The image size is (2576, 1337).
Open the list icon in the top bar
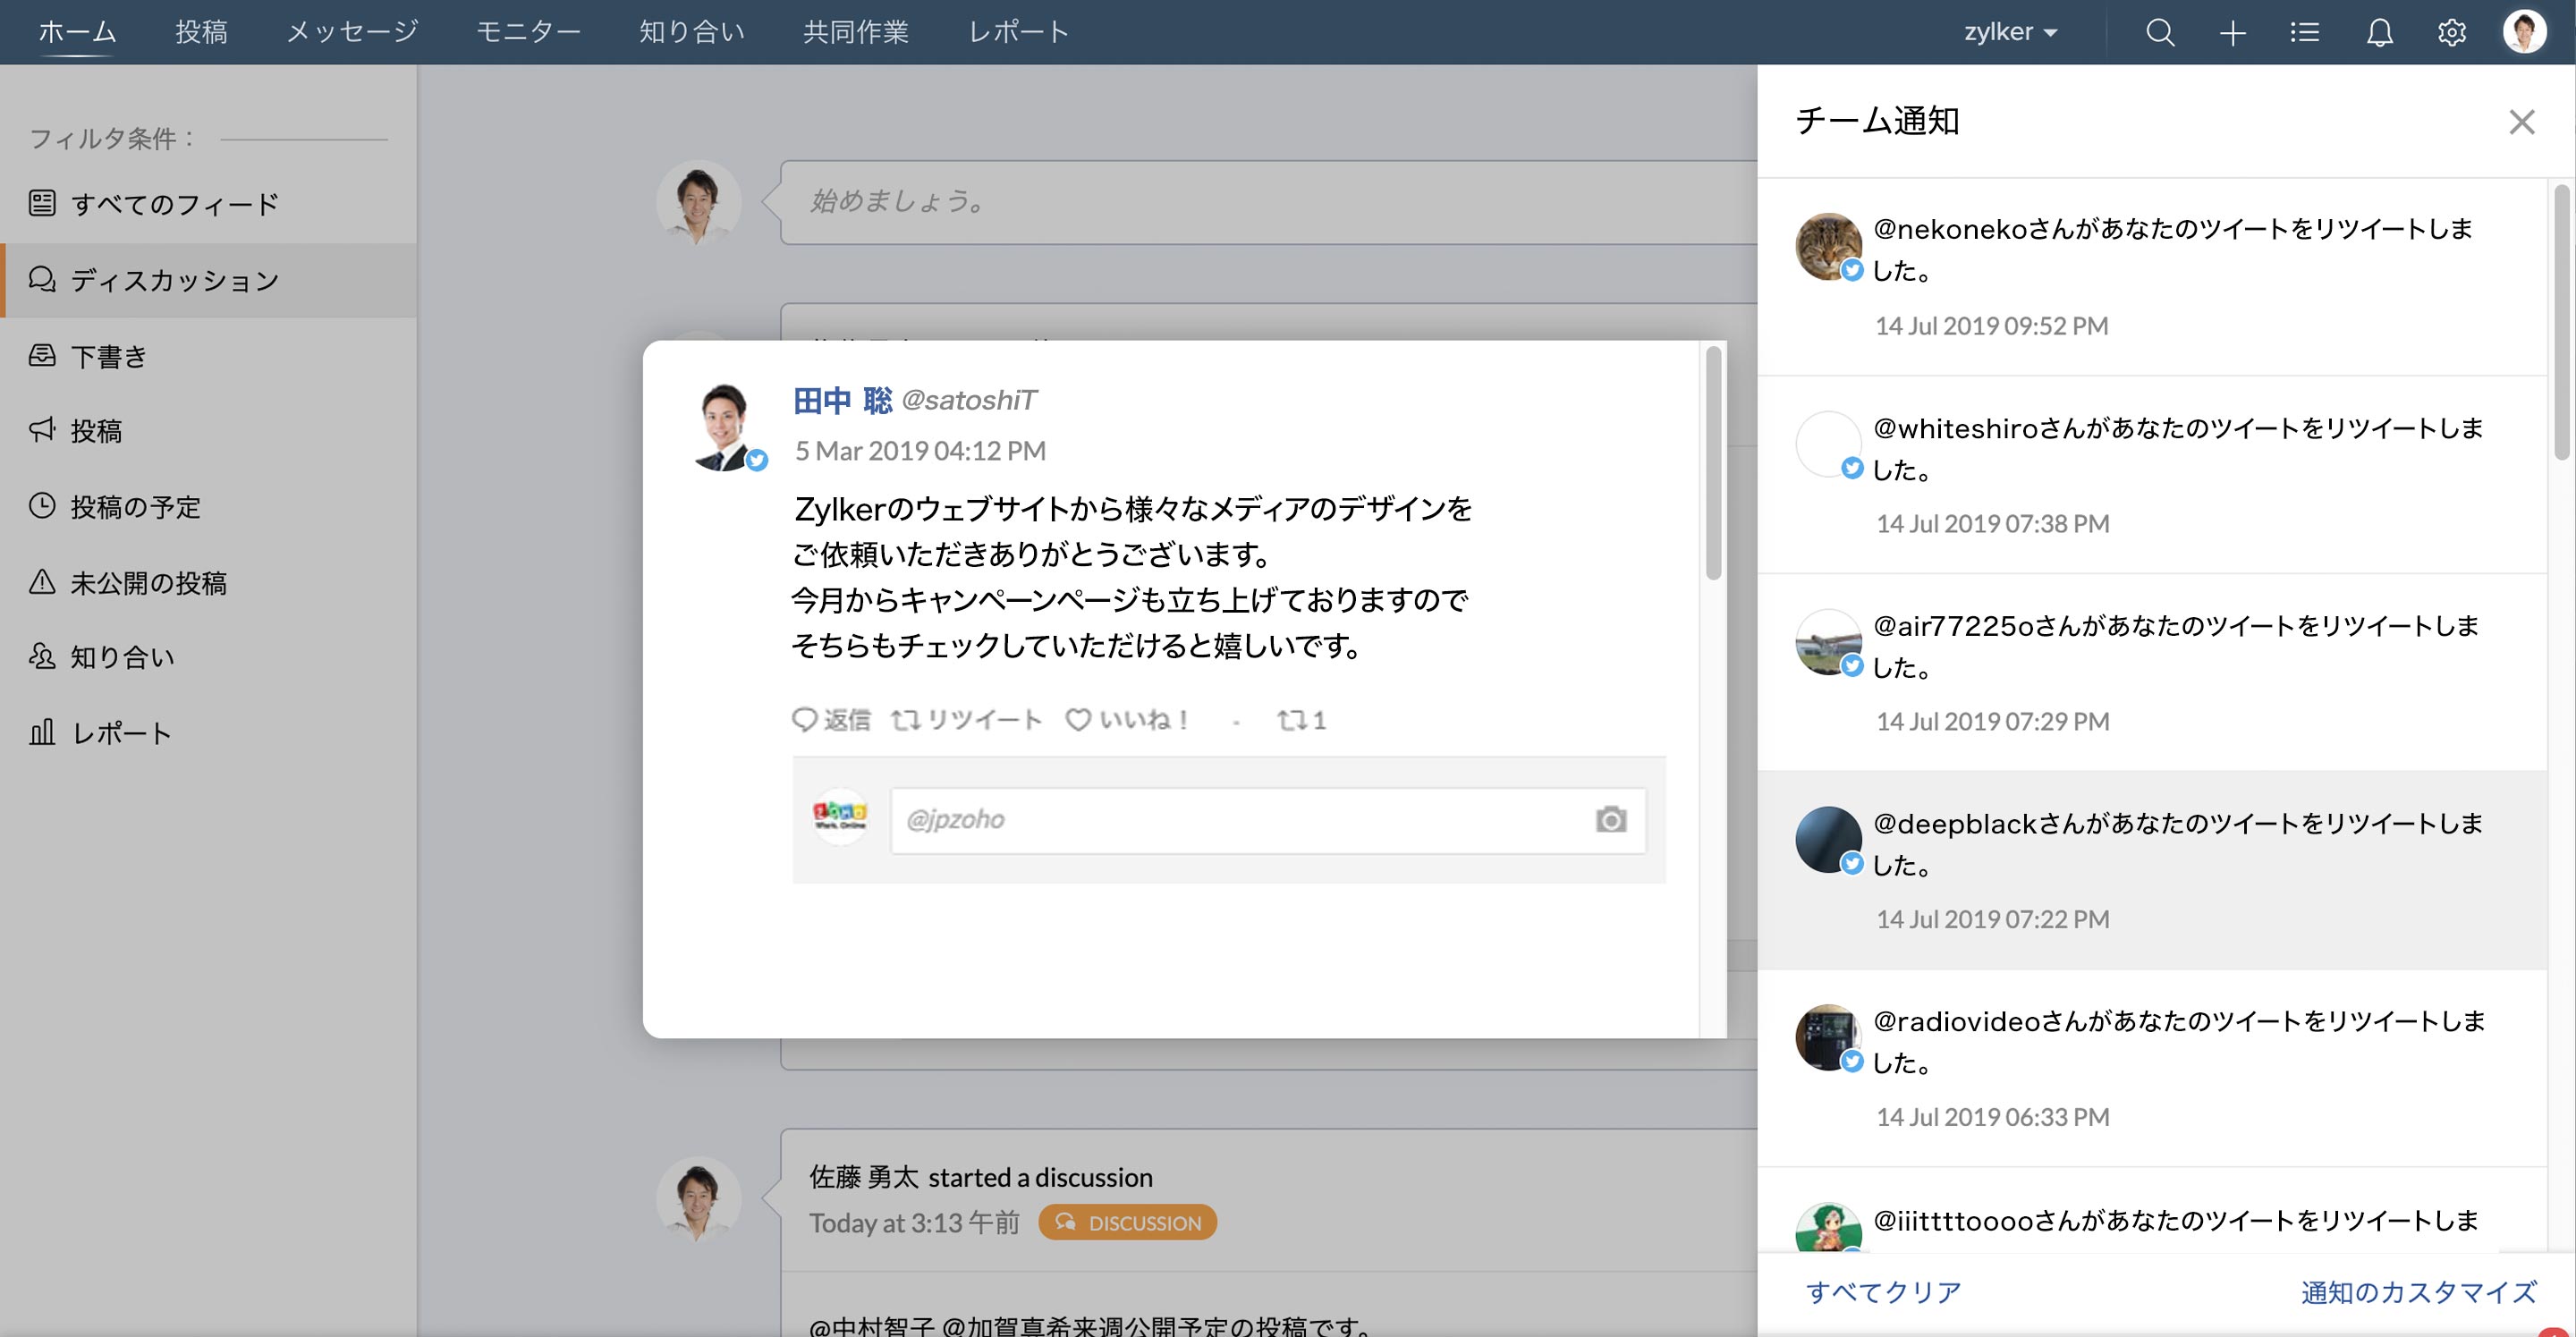[x=2305, y=33]
